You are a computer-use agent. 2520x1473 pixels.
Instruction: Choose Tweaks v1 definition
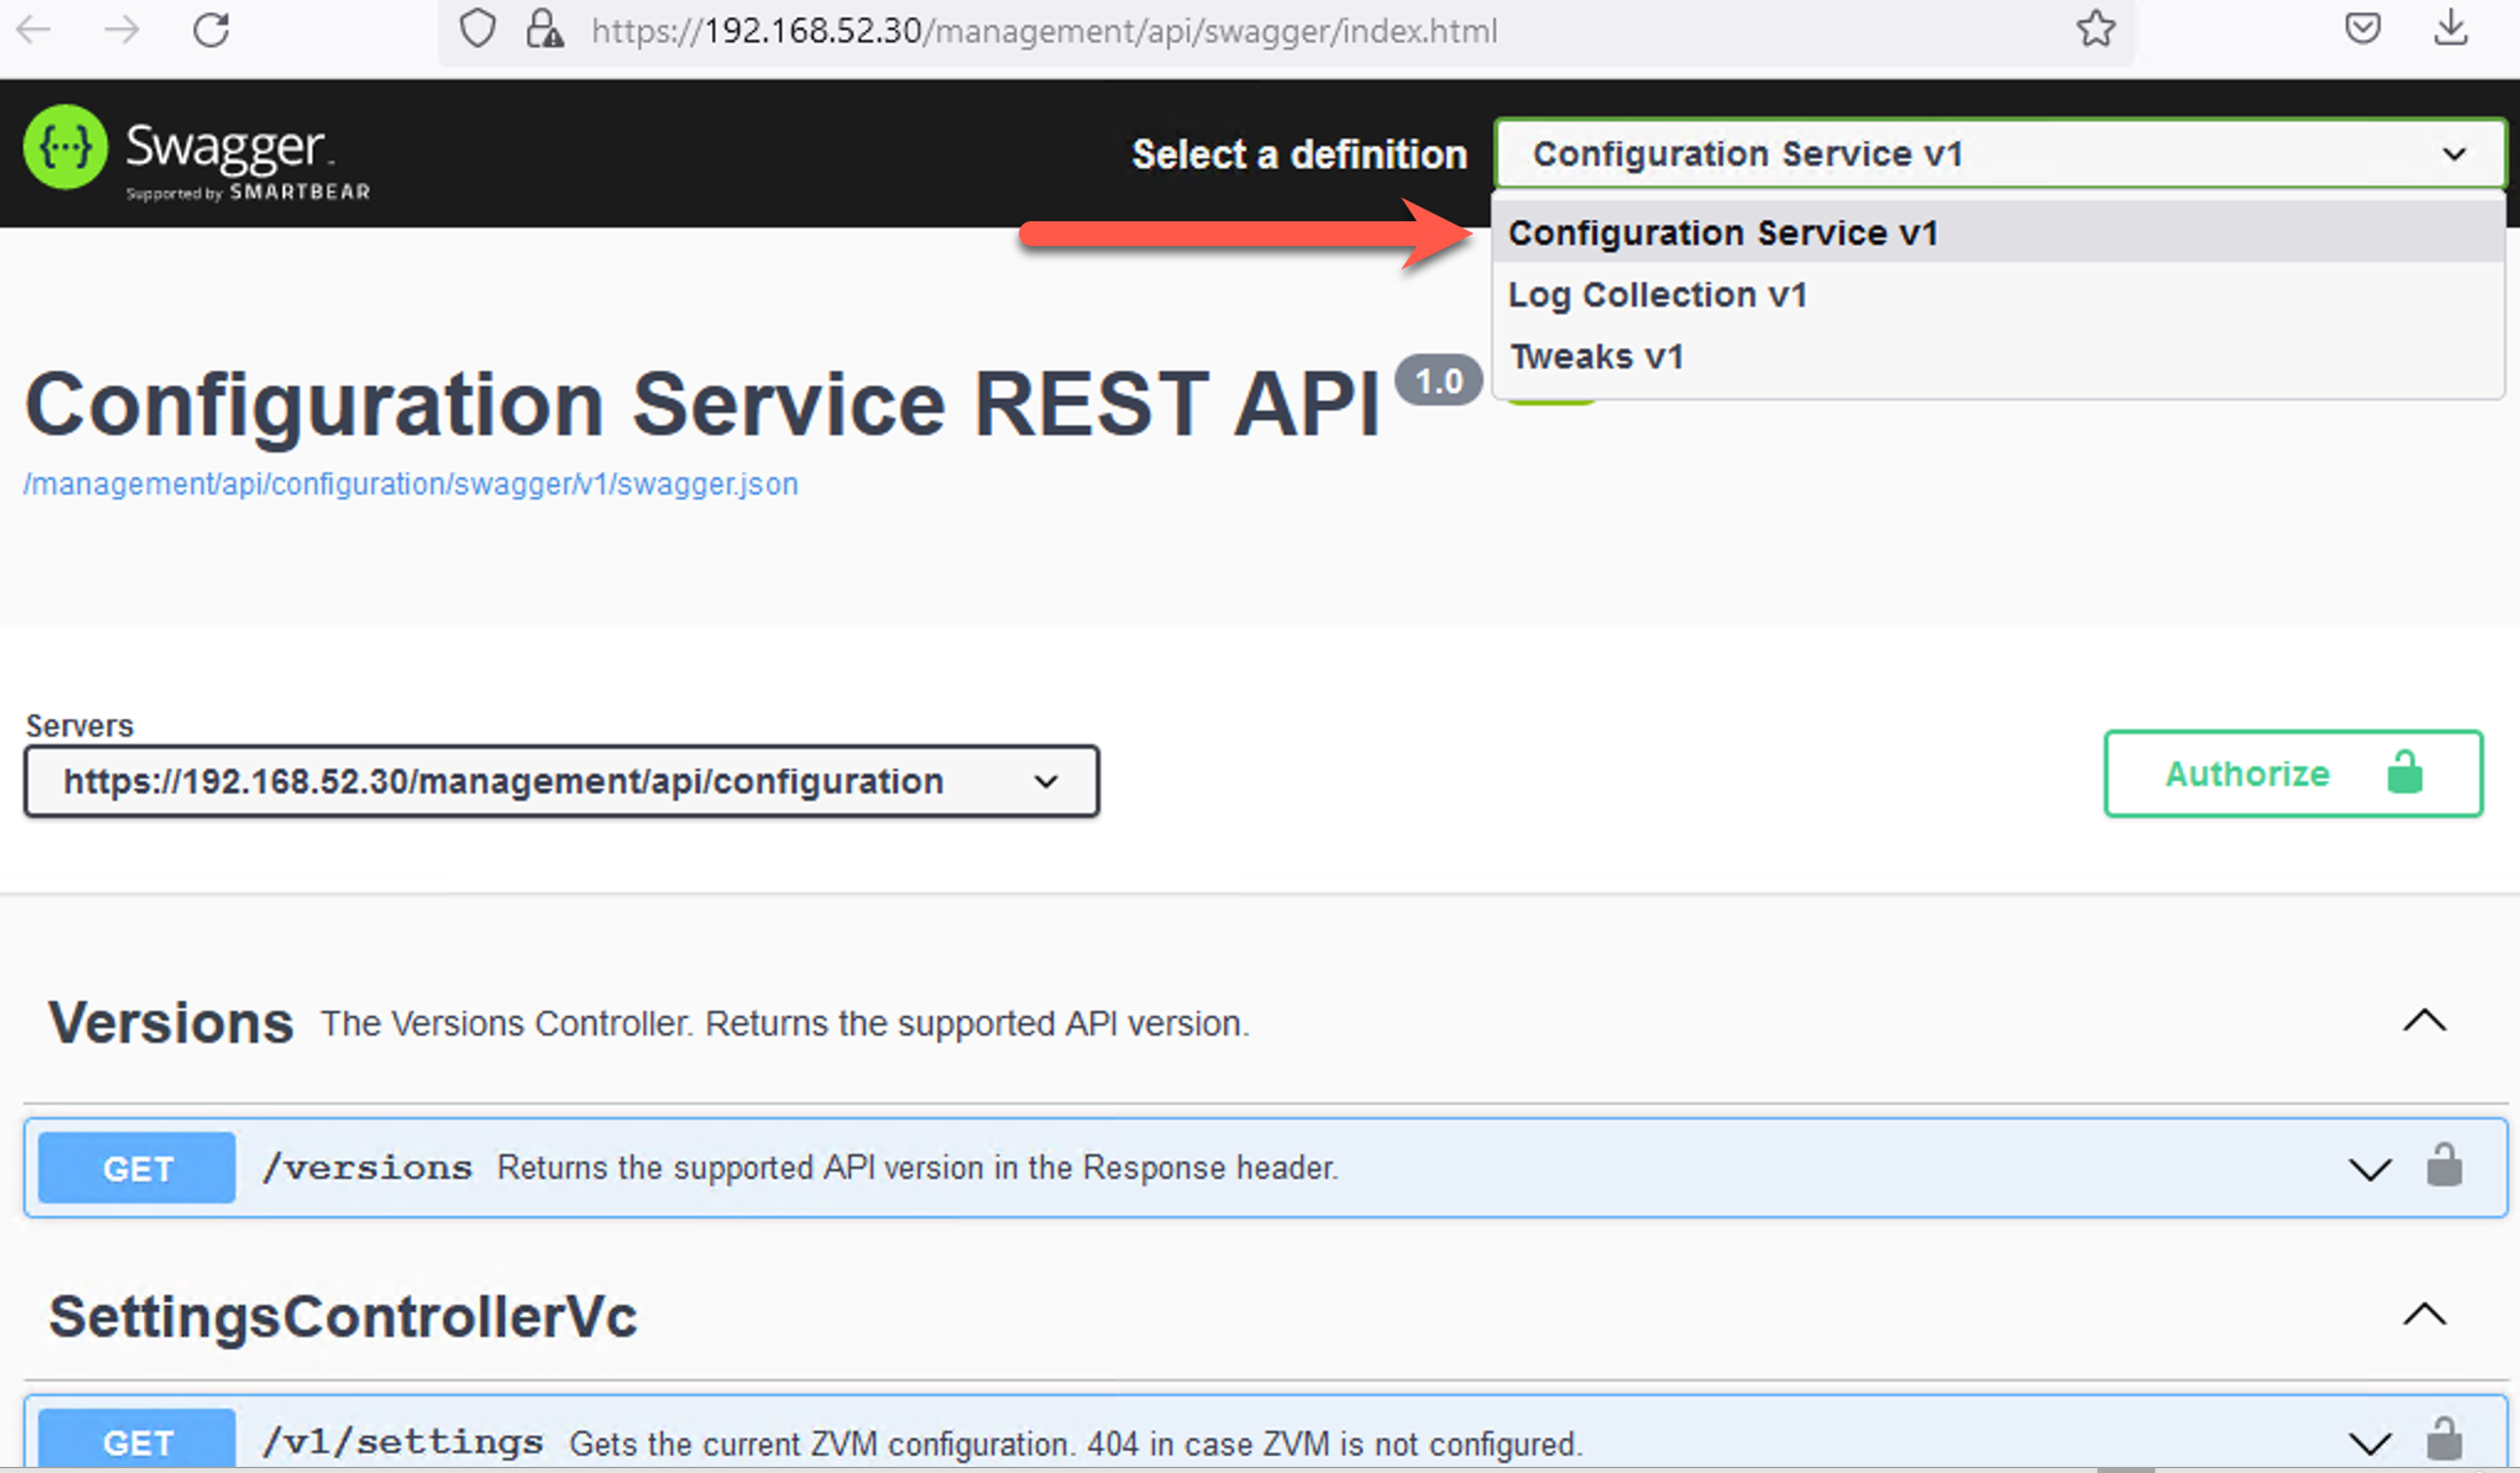[1998, 356]
